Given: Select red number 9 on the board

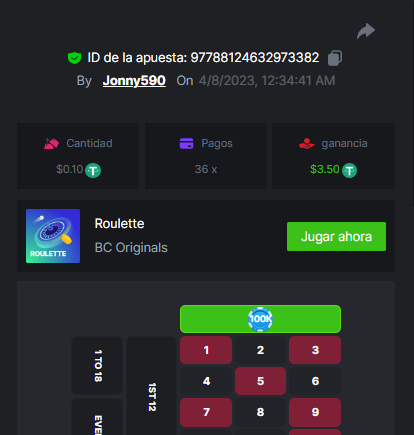Looking at the screenshot, I should pyautogui.click(x=315, y=412).
